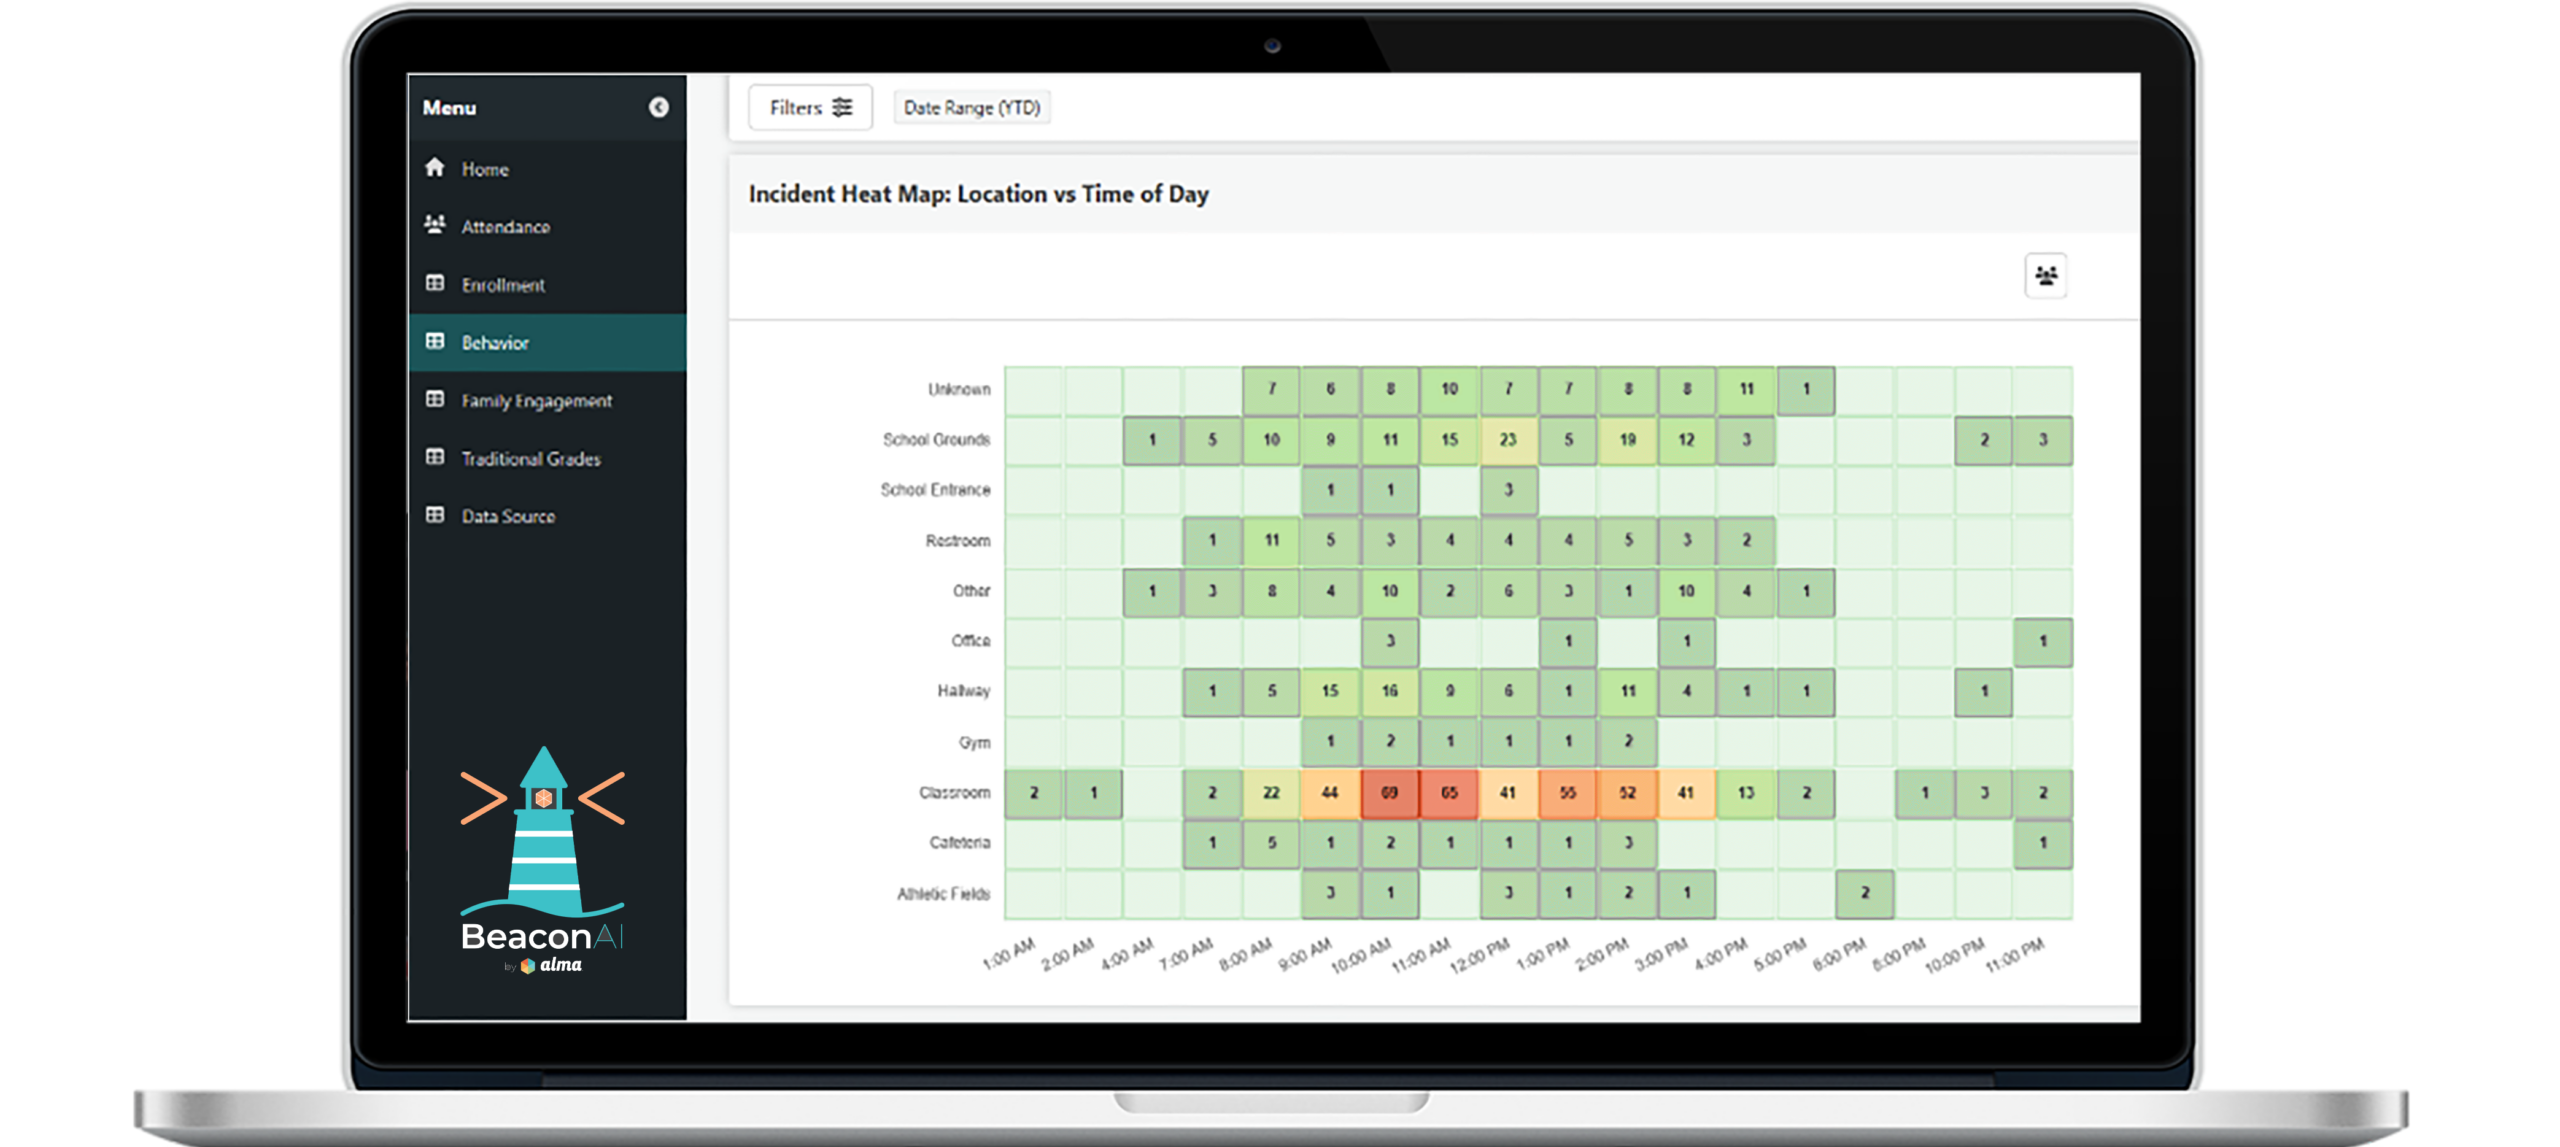Click the Classroom cell with value 69
The width and height of the screenshot is (2560, 1147).
[x=1390, y=792]
